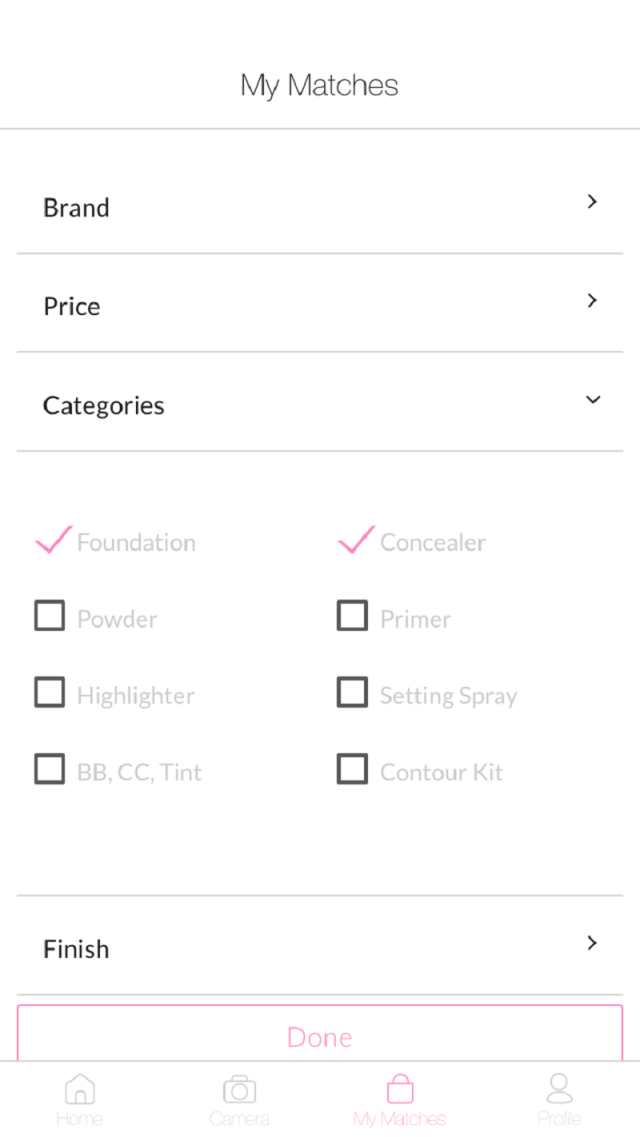
Task: Check the Contour Kit box
Action: coord(352,769)
